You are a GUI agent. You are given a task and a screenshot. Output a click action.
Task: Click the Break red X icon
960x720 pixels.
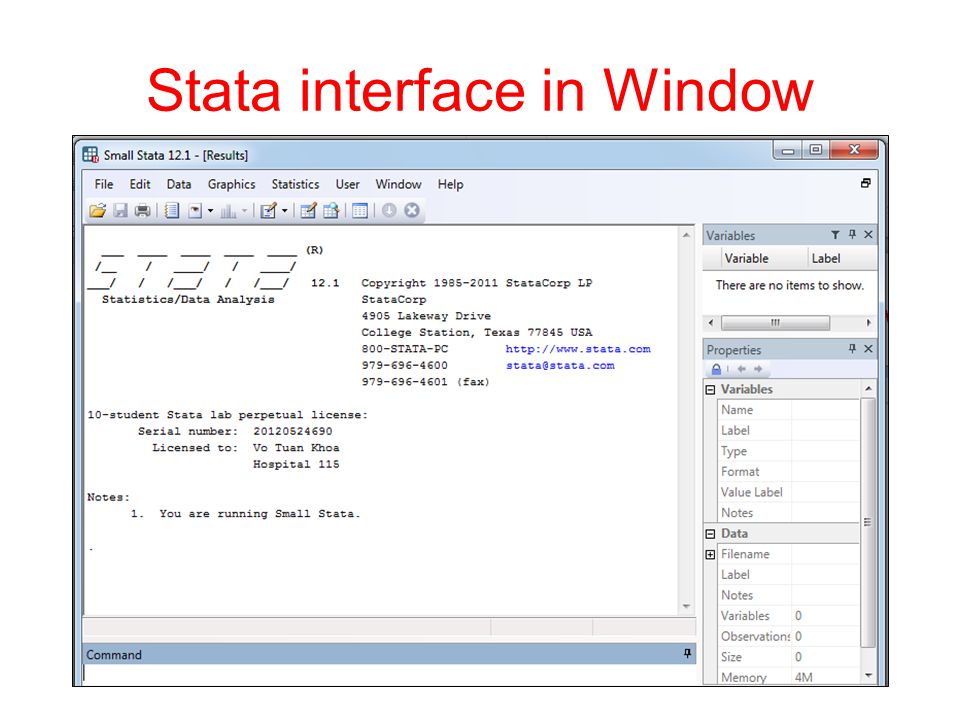412,211
